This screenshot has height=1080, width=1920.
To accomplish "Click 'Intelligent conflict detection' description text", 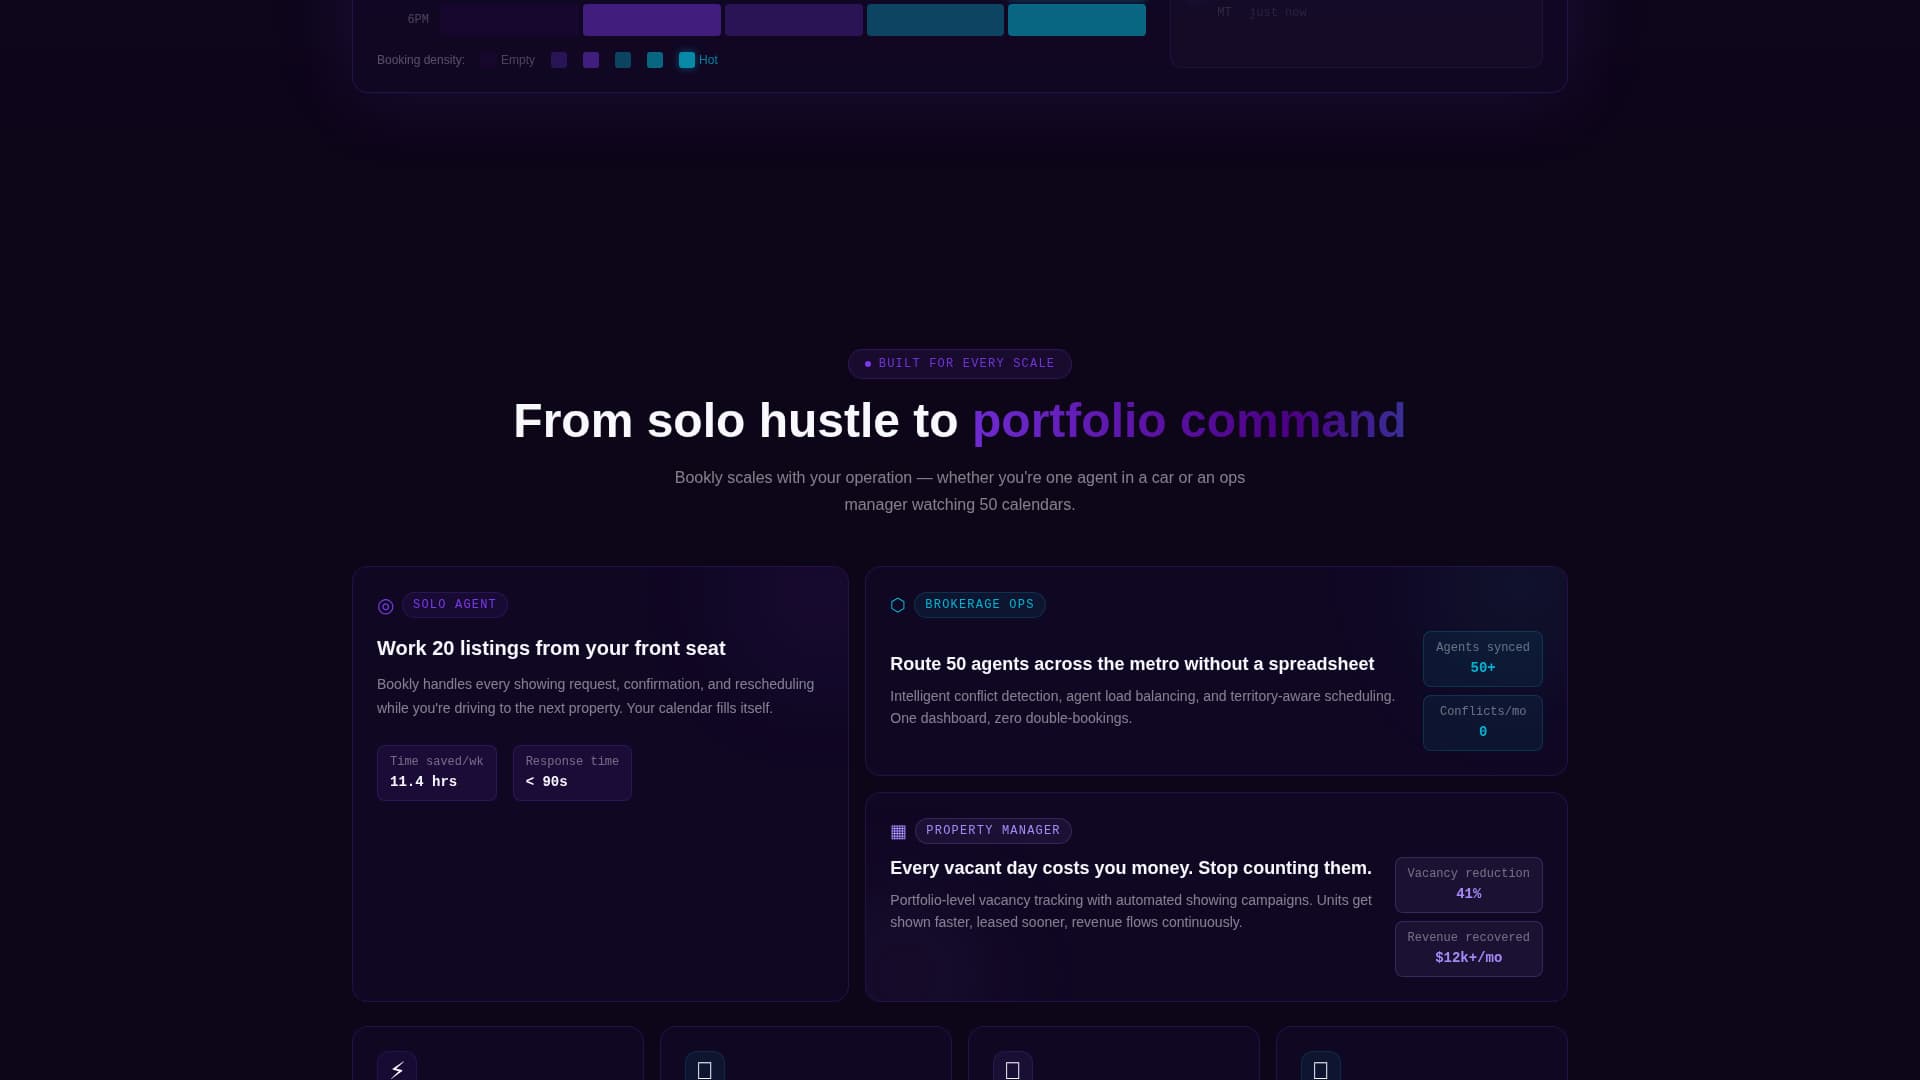I will 1142,707.
